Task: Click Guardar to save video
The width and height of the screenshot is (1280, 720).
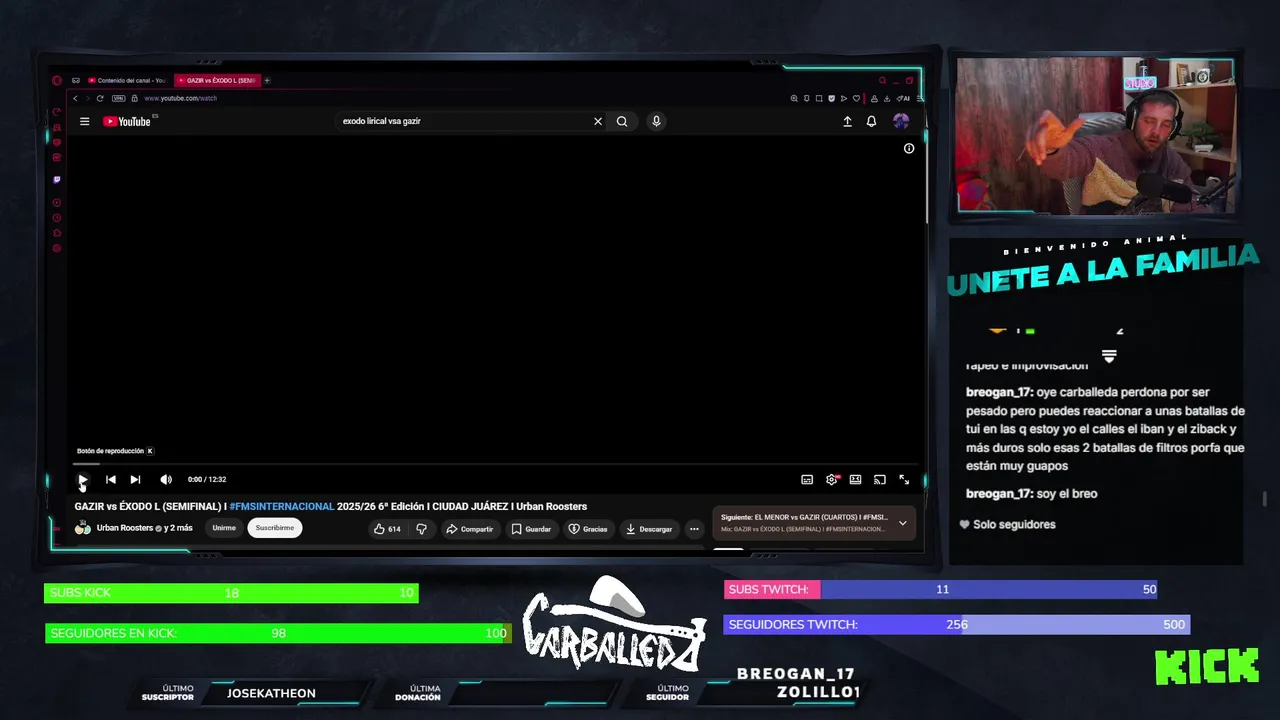Action: (x=531, y=529)
